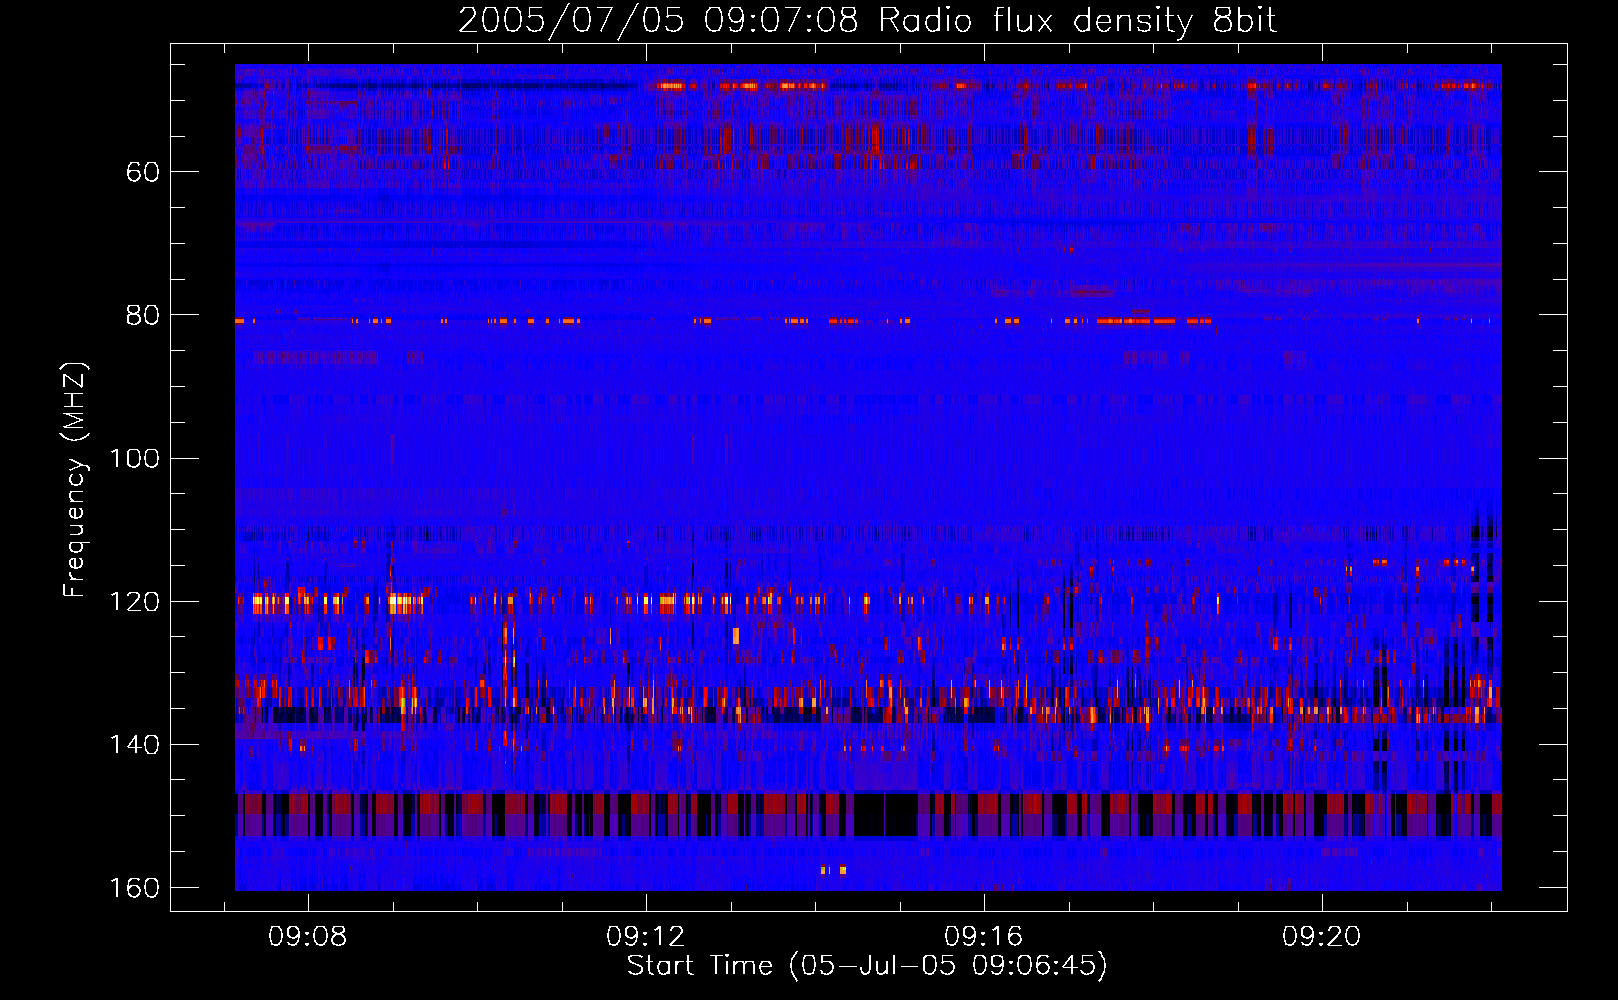Click the 09:08 time tick label
Screen dimensions: 1618x1000
(308, 937)
